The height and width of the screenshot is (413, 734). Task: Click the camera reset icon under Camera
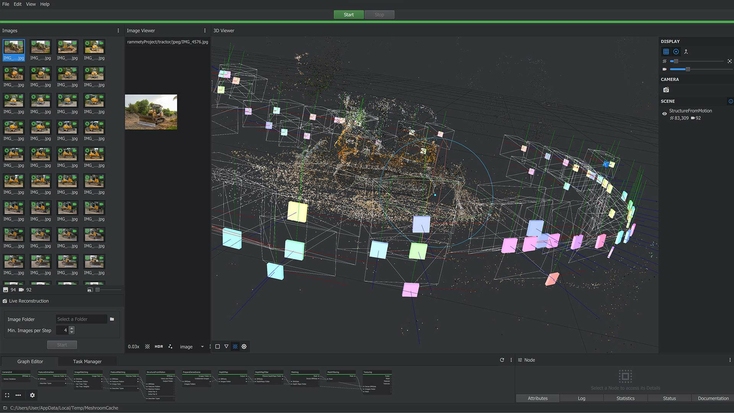point(666,90)
